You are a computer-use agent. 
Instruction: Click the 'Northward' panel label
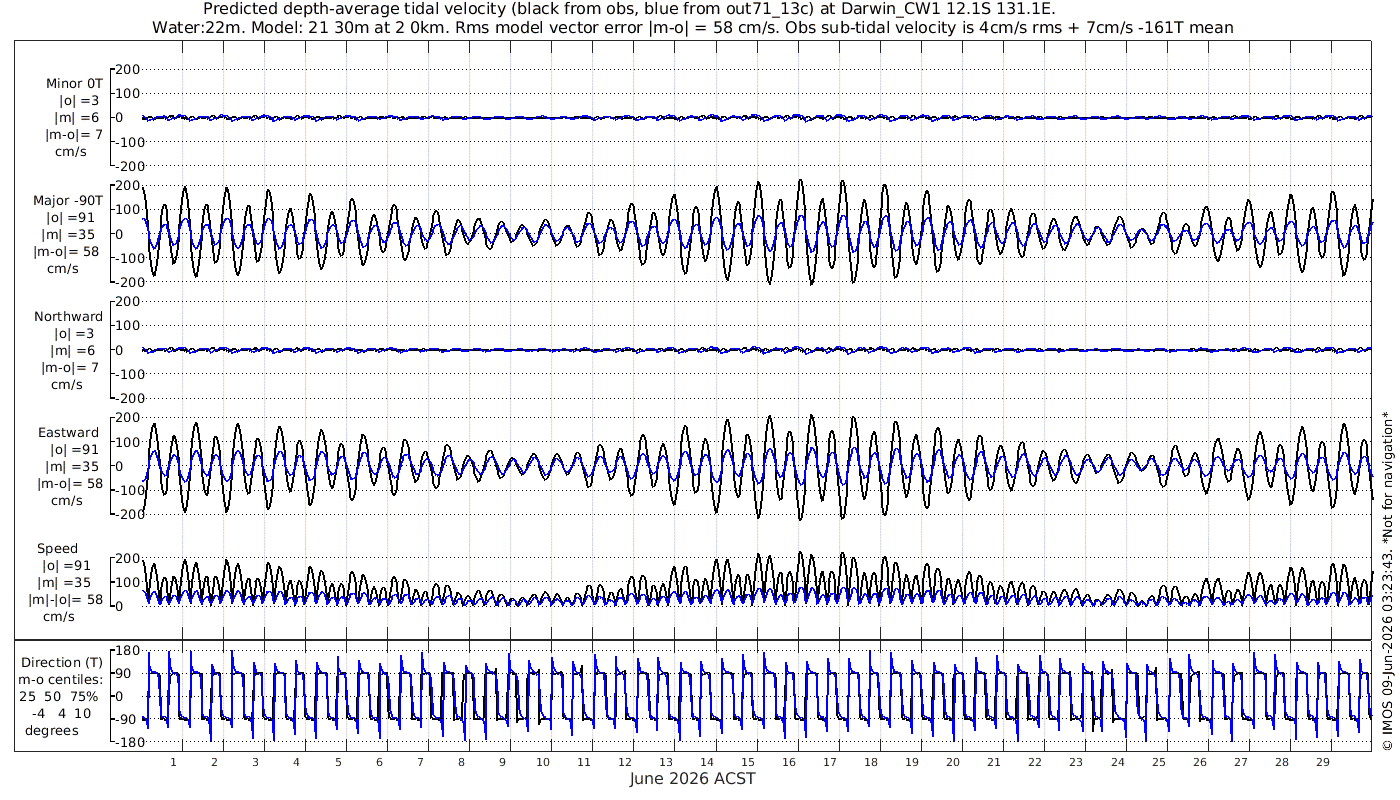pyautogui.click(x=69, y=317)
